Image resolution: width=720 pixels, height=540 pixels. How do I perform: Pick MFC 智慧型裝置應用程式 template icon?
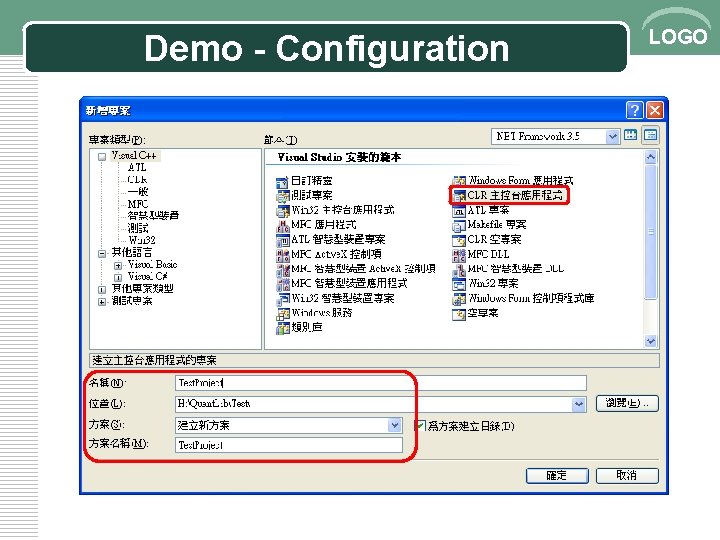click(281, 285)
